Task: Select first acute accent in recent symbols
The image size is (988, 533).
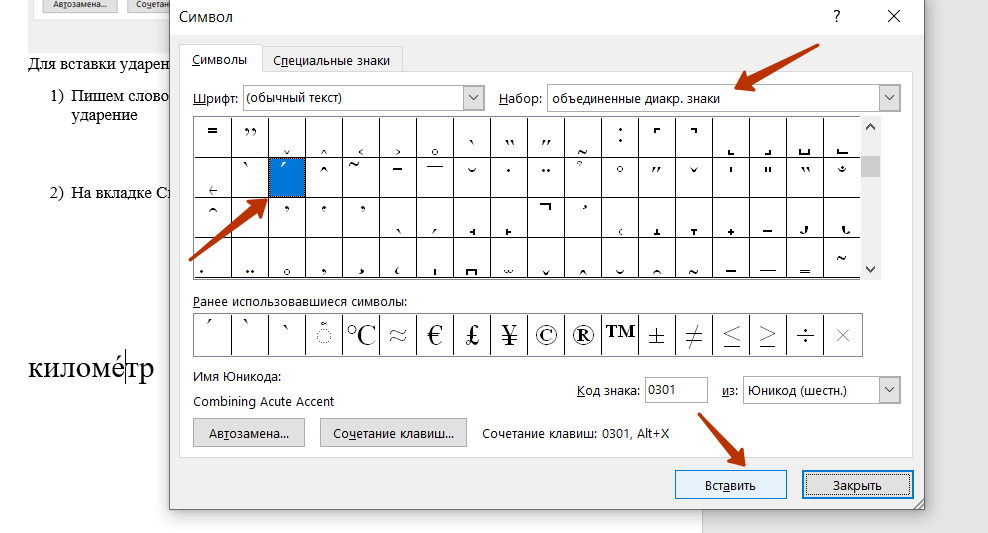Action: point(212,335)
